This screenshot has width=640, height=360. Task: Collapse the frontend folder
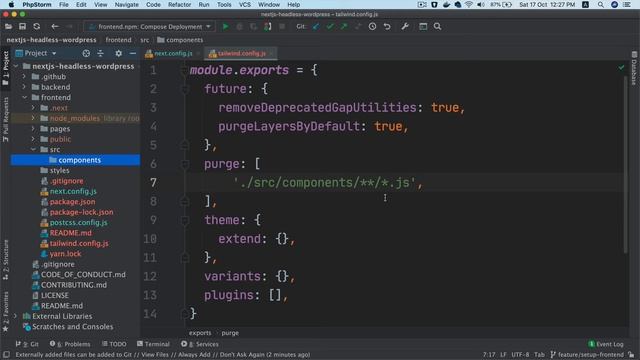click(x=24, y=97)
